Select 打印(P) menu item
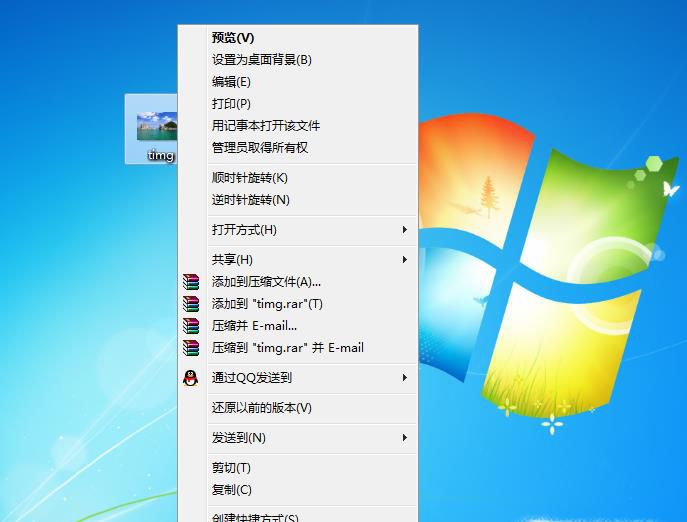687x522 pixels. pos(297,103)
